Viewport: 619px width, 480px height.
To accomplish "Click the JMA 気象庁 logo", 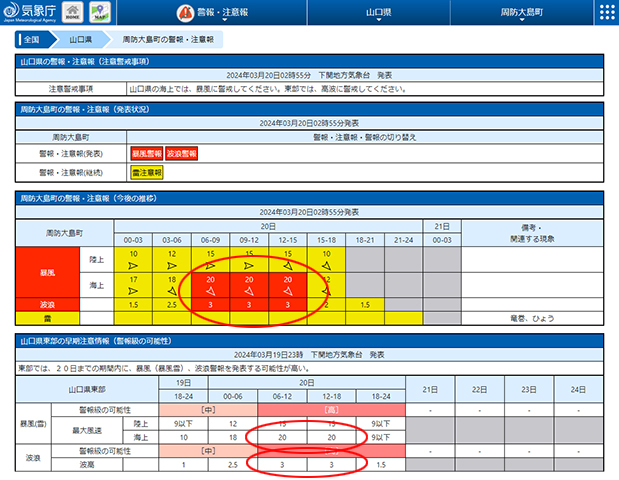I will coord(30,12).
